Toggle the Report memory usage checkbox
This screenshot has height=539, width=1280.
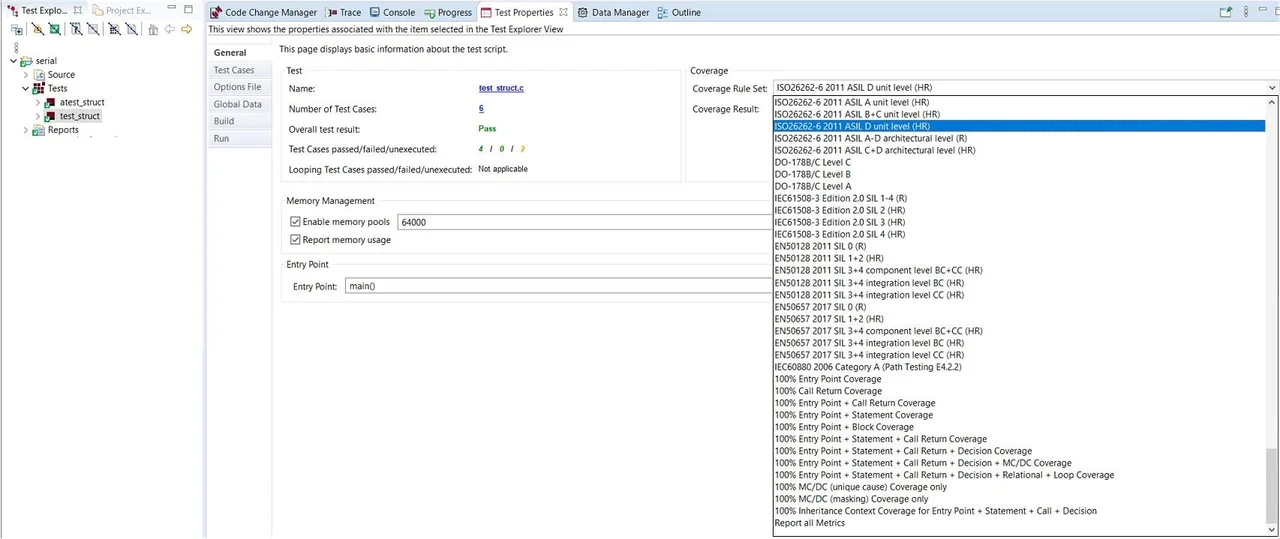coord(295,240)
